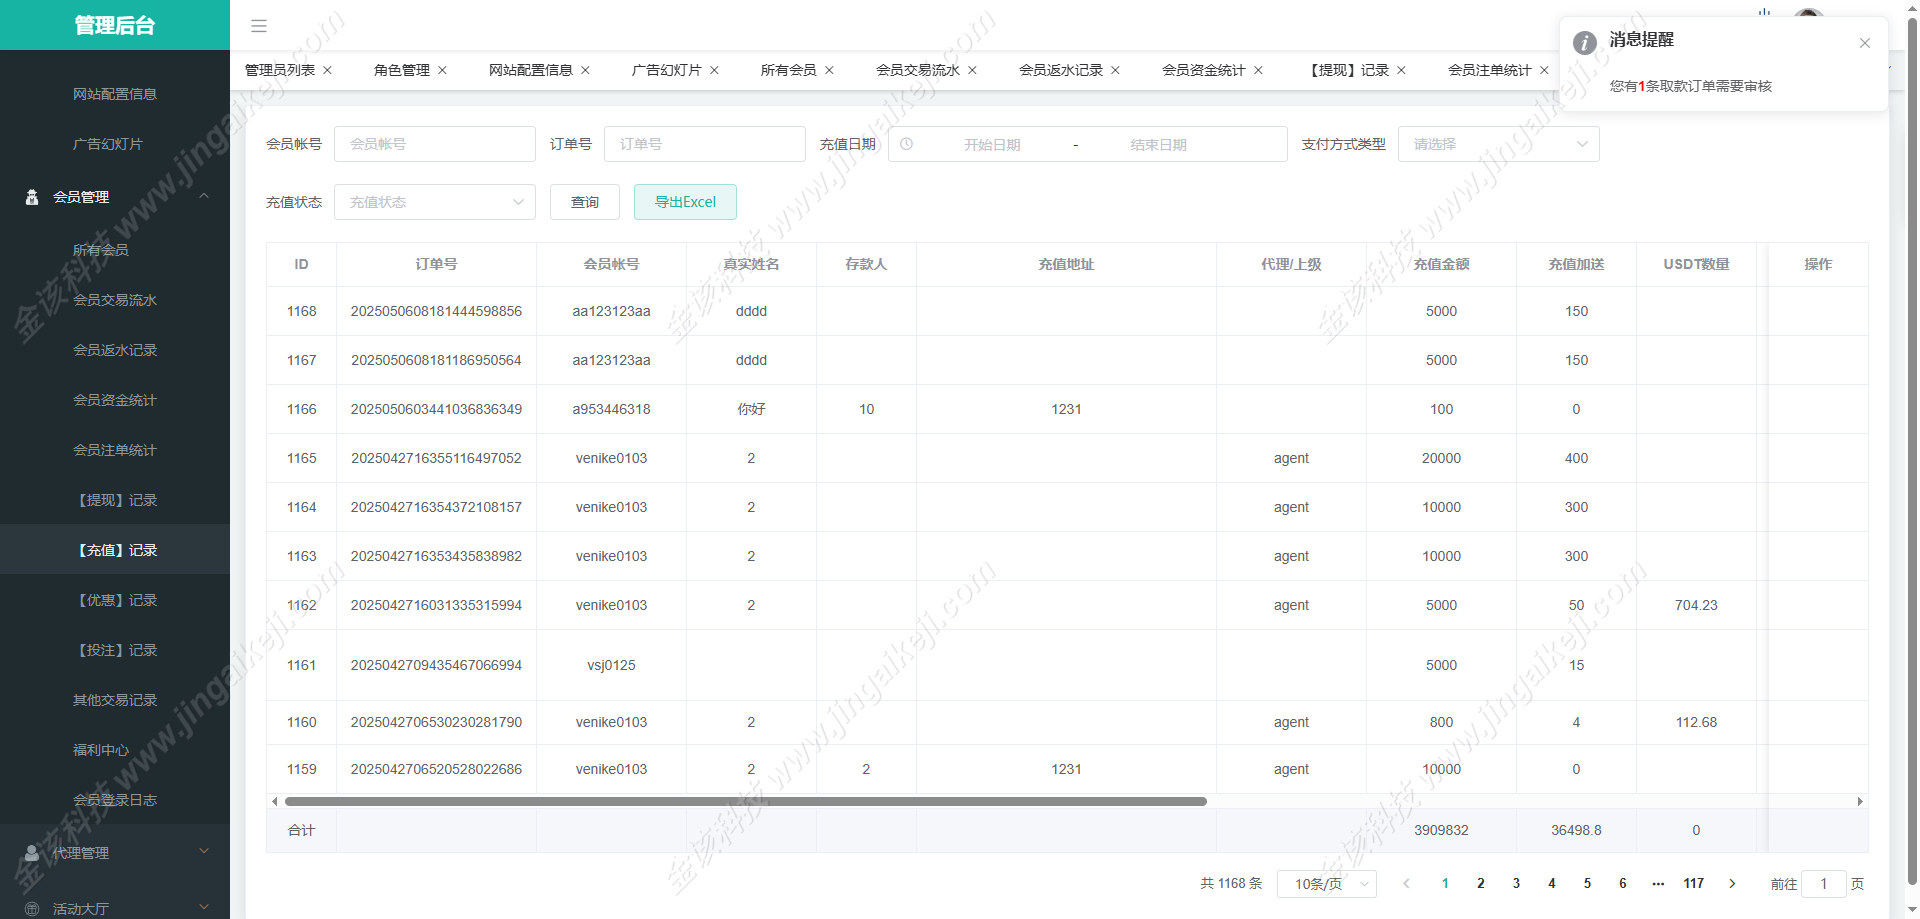Close the 管理员列表 tab
Viewport: 1920px width, 919px height.
tap(327, 70)
